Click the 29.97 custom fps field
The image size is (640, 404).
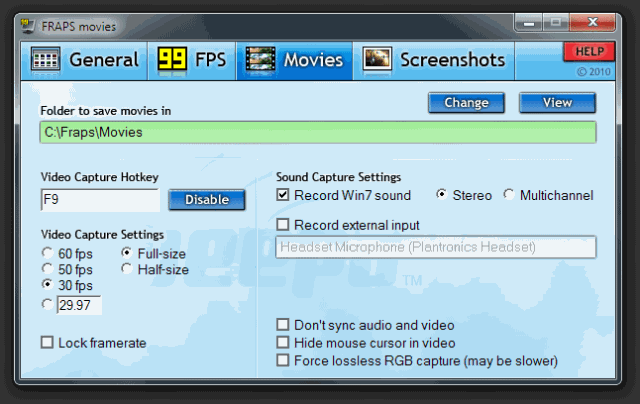79,305
